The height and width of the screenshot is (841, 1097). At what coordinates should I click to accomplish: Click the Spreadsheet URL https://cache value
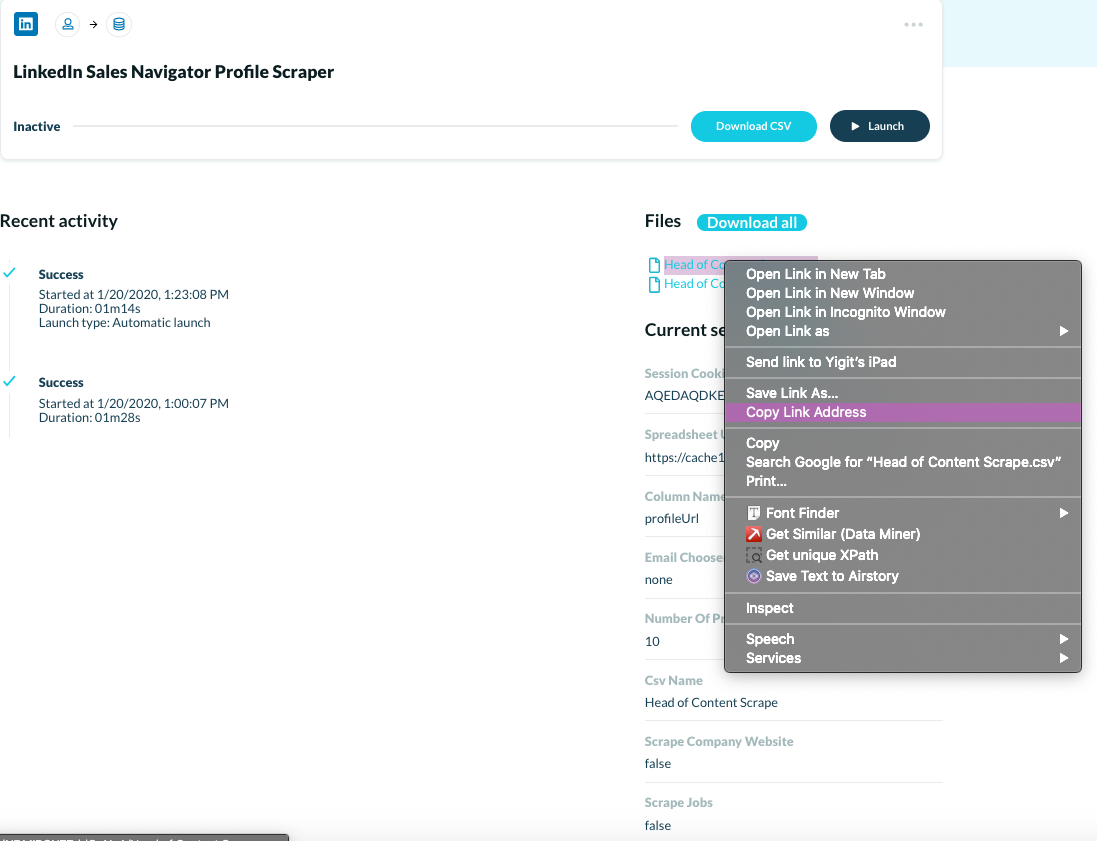click(x=684, y=458)
